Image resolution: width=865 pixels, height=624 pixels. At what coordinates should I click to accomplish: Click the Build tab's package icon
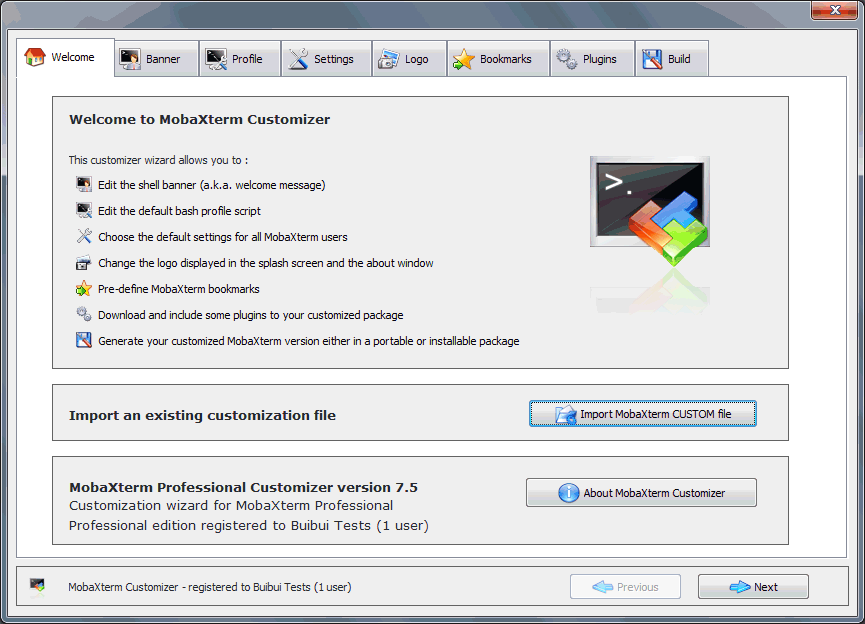click(x=652, y=59)
